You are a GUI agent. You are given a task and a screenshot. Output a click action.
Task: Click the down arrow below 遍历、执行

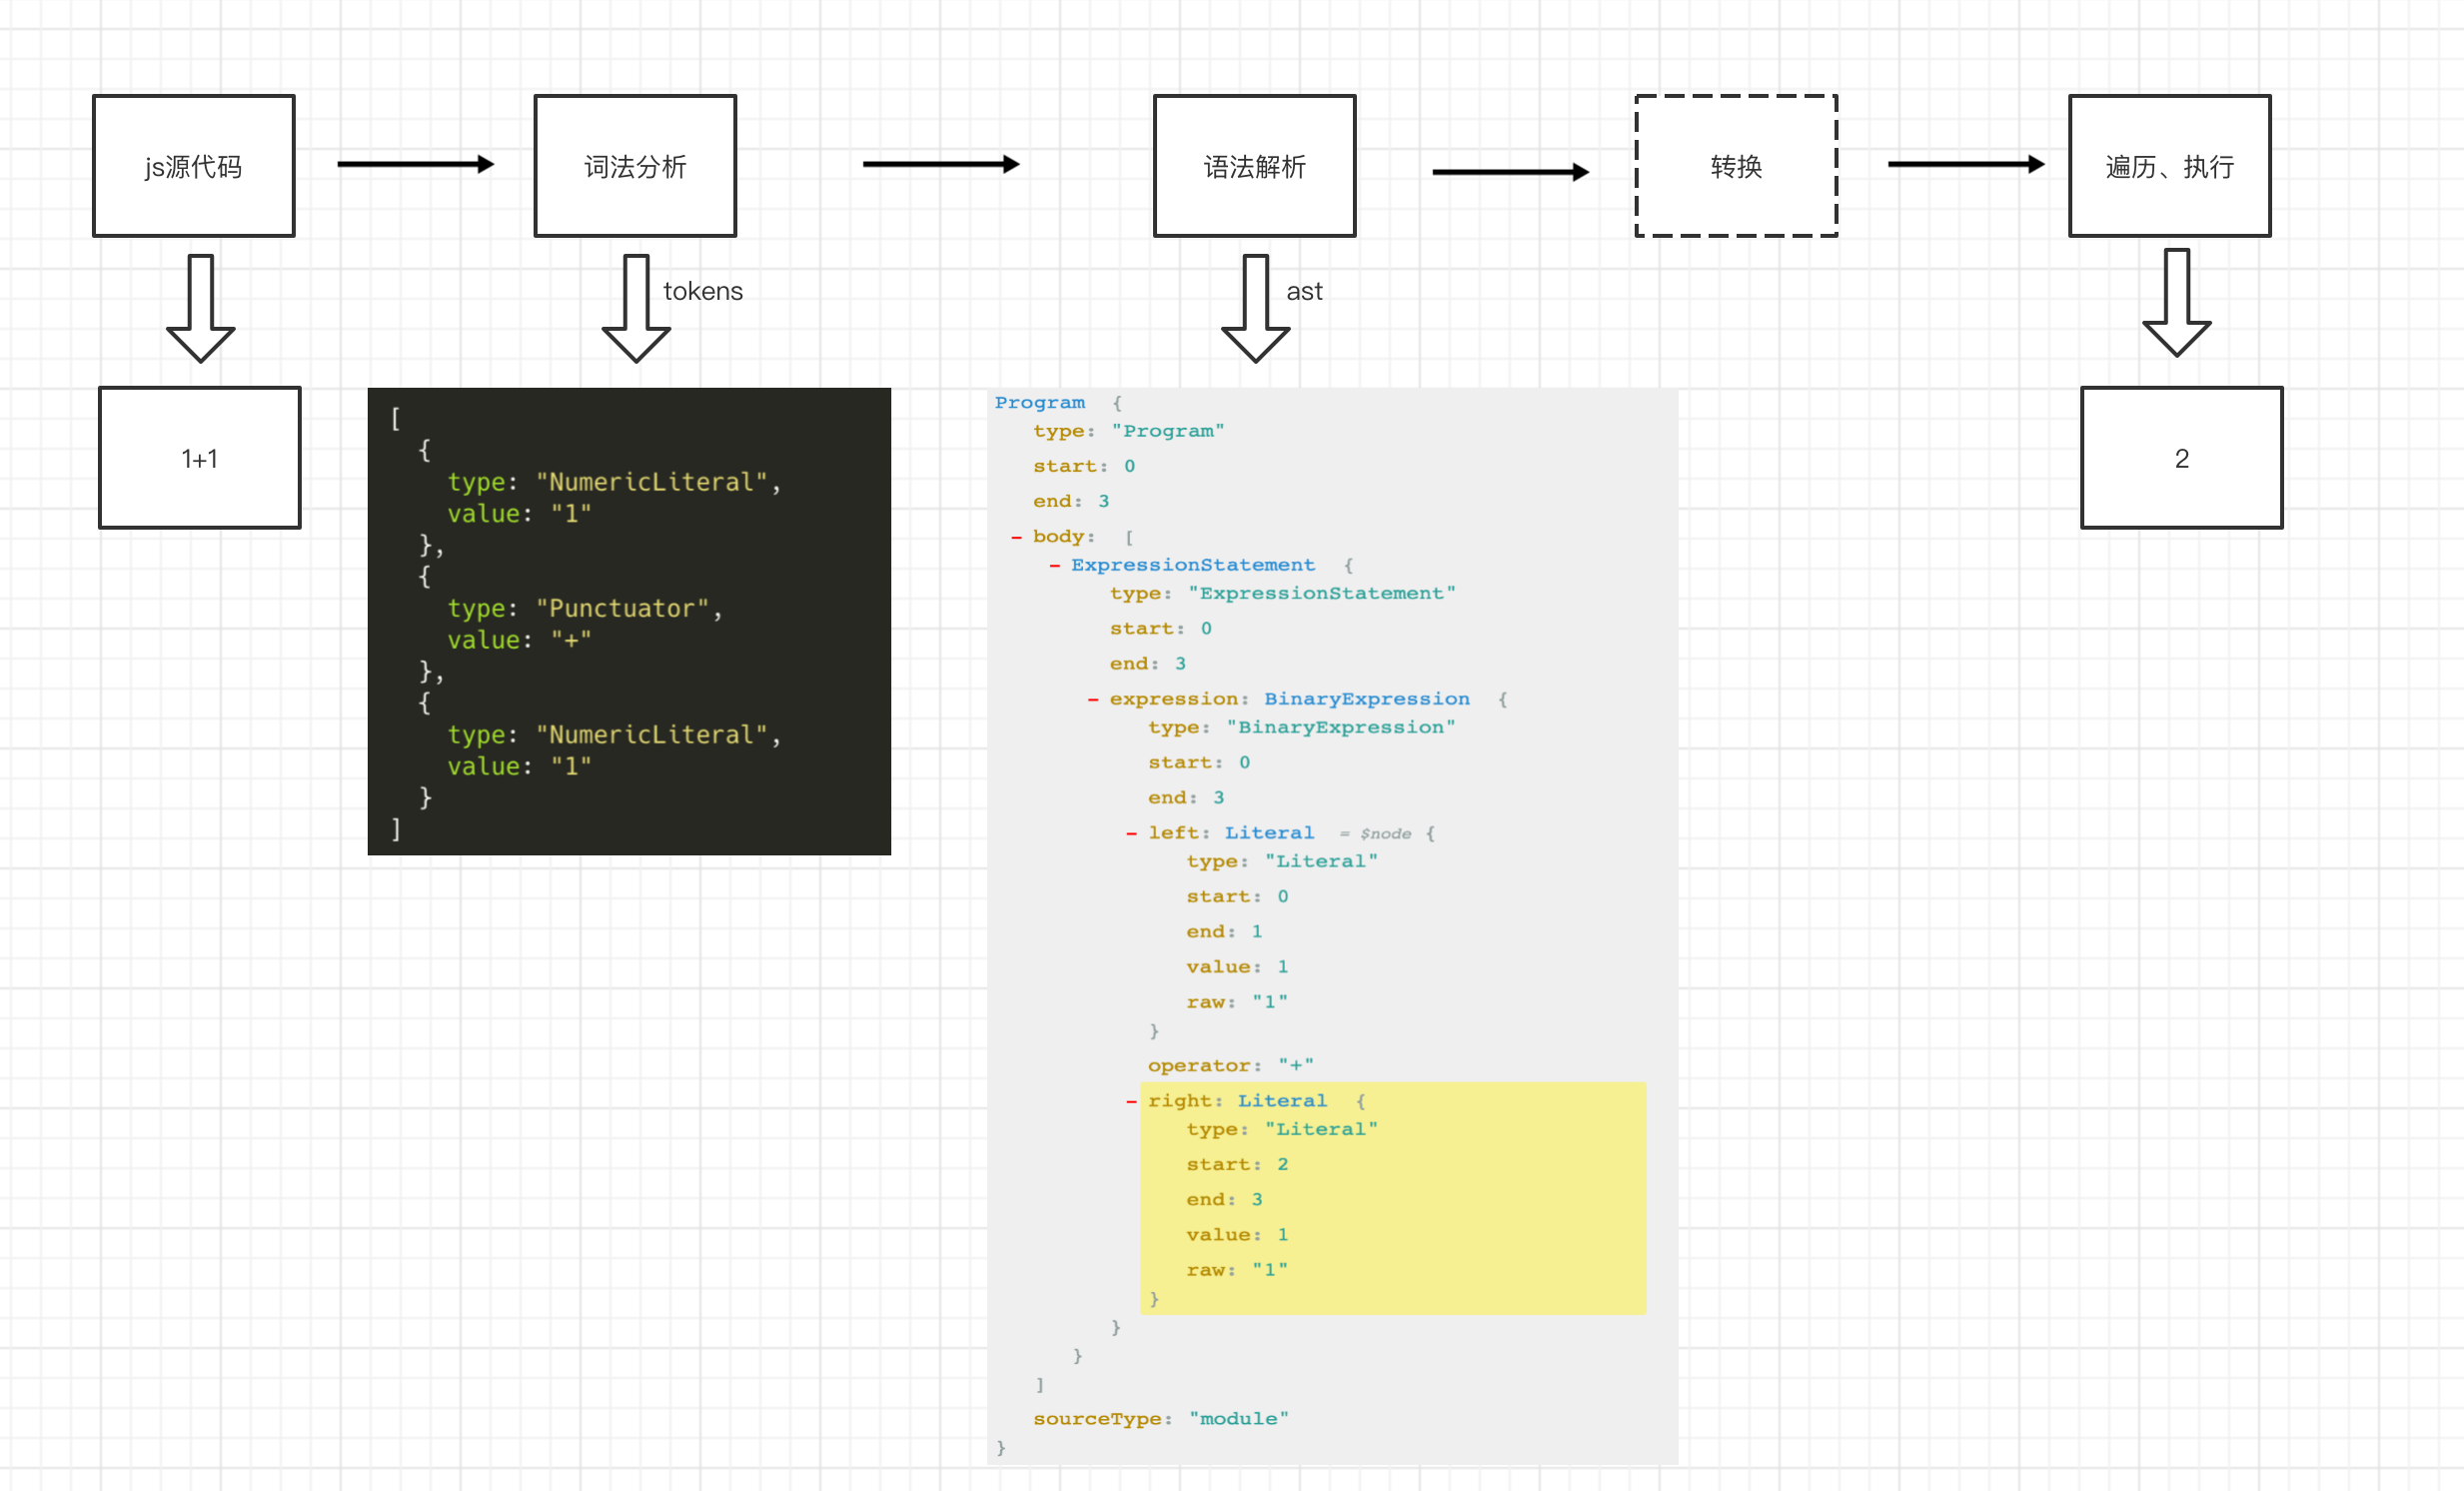point(2176,303)
